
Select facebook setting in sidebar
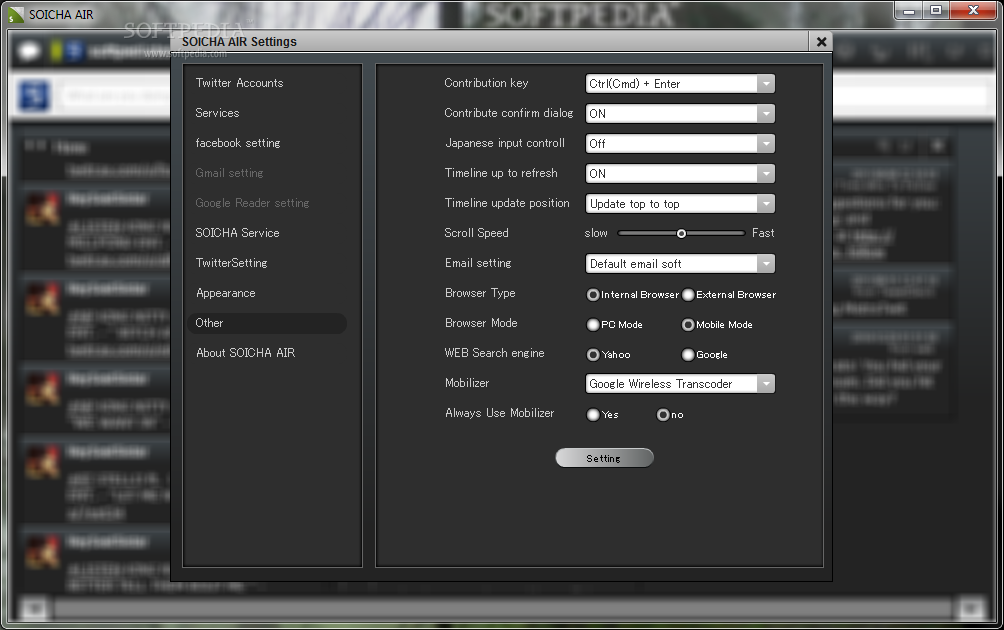point(238,143)
